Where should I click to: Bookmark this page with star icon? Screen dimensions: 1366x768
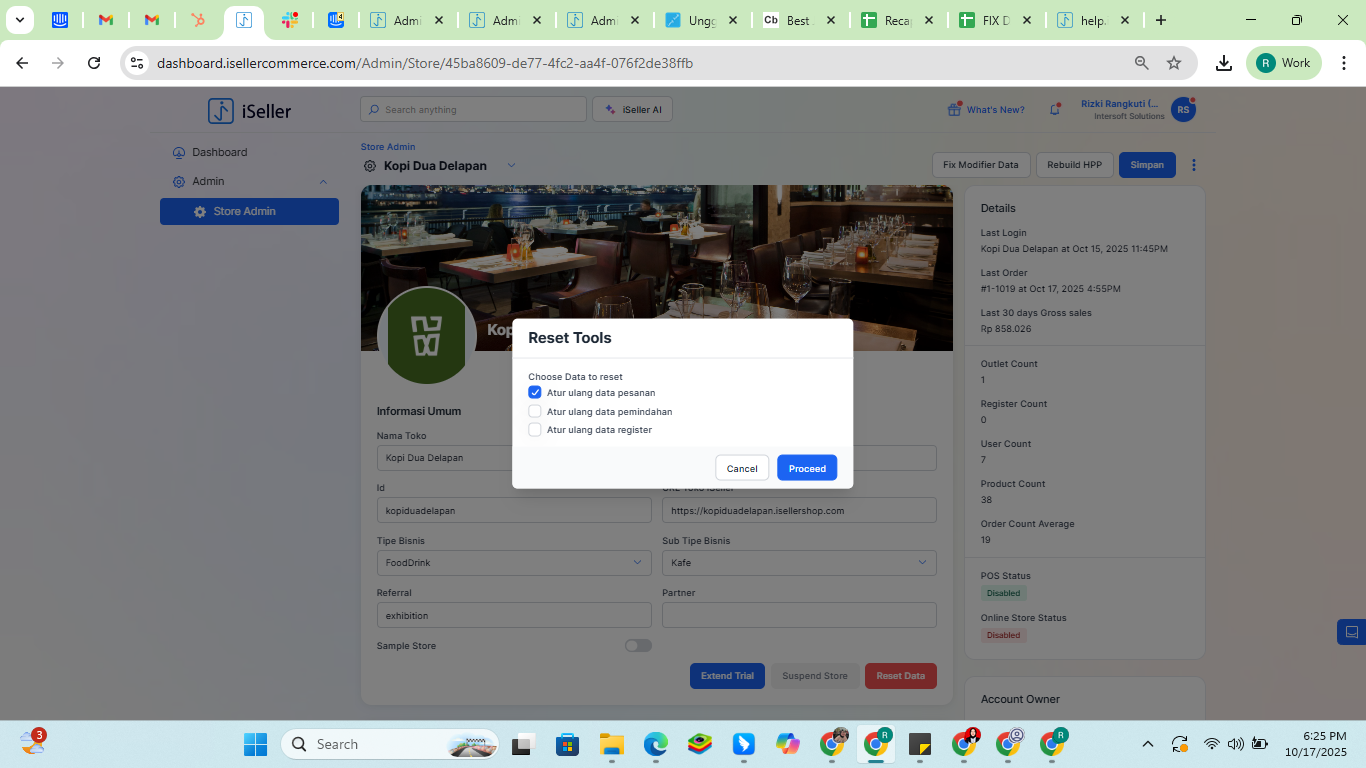pos(1174,63)
